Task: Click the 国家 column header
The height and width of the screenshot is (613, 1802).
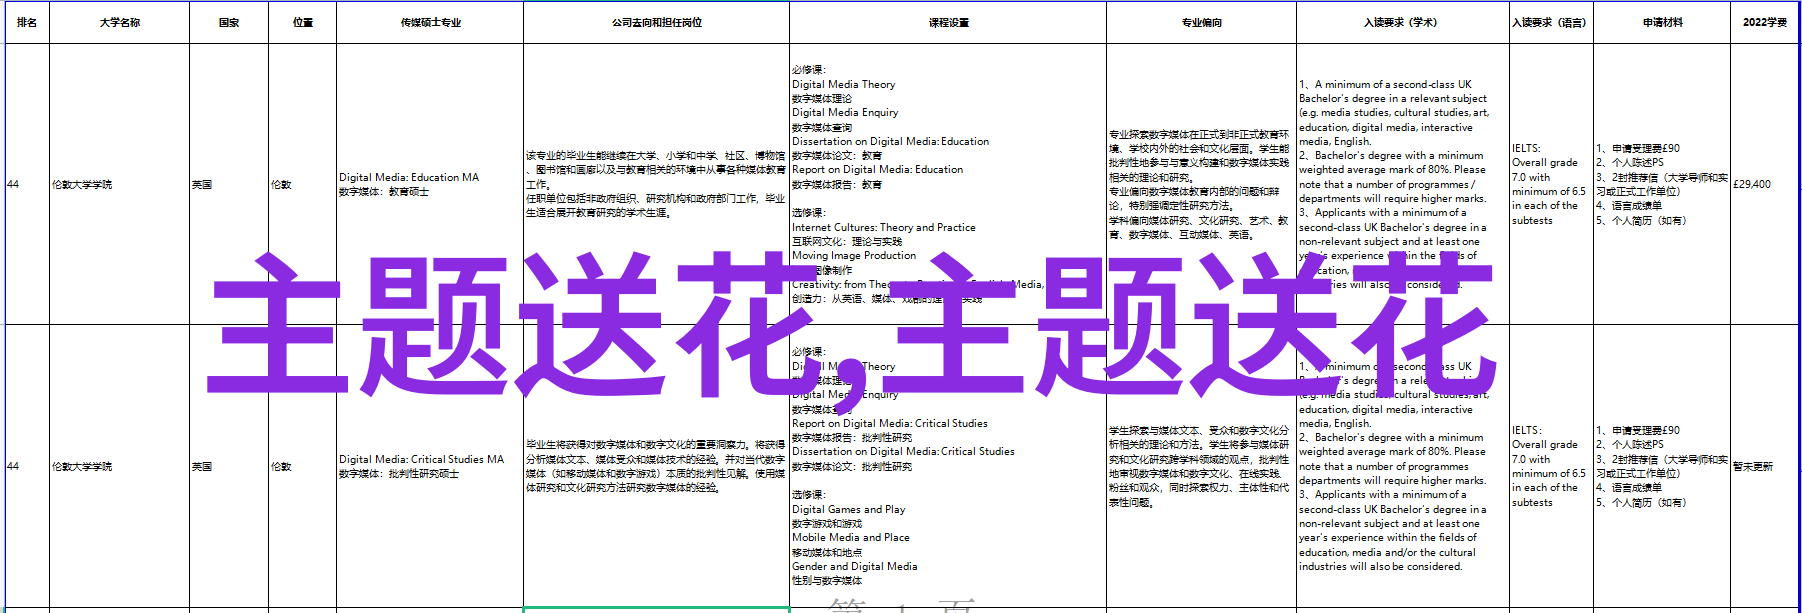Action: [x=229, y=22]
